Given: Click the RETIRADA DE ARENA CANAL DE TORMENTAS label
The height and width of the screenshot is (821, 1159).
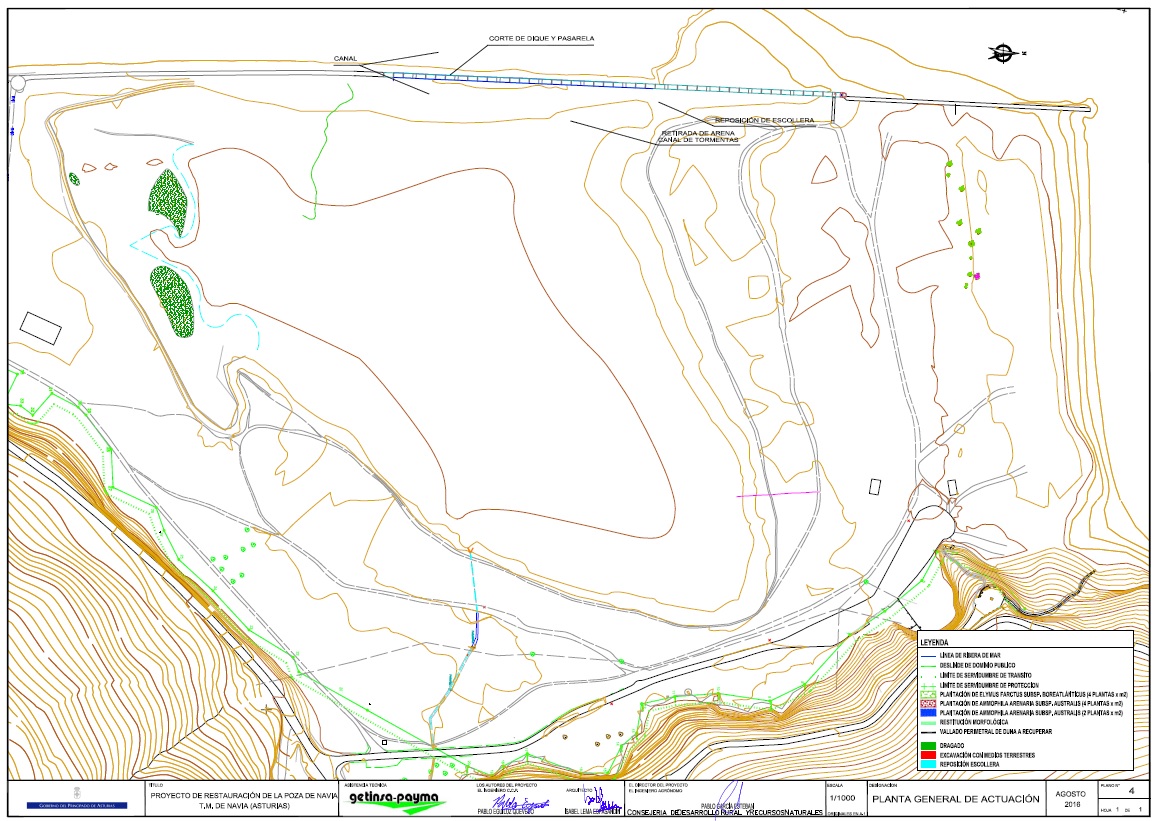Looking at the screenshot, I should coord(698,137).
